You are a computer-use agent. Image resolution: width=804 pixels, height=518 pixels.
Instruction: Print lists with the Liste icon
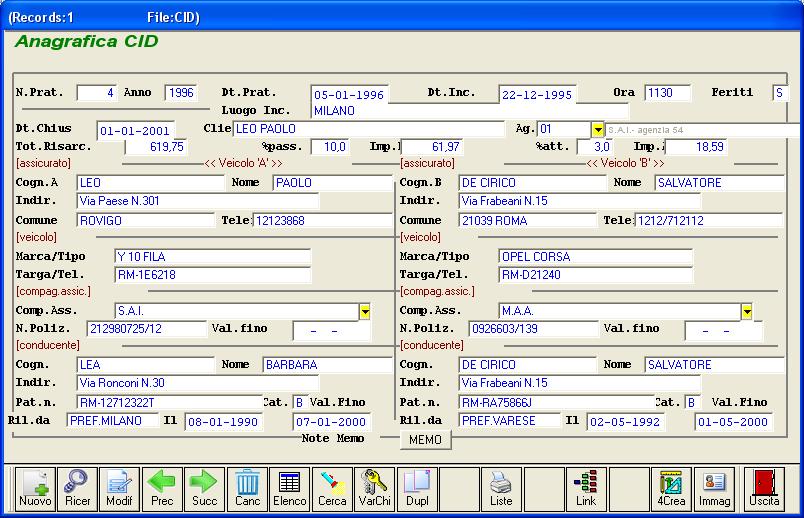[x=501, y=489]
